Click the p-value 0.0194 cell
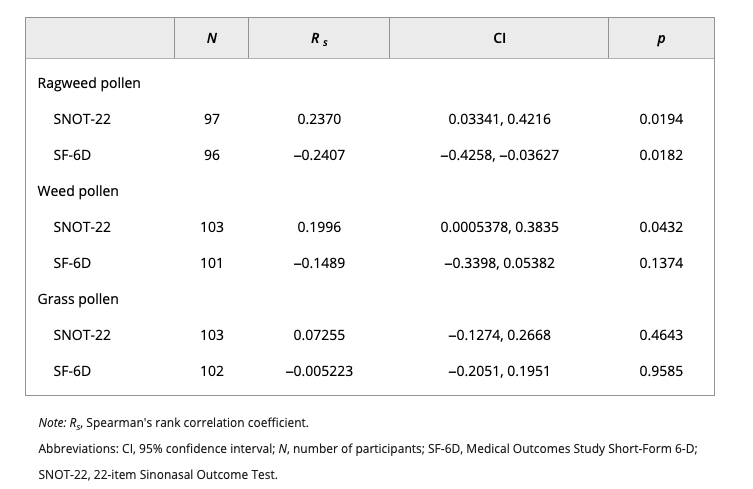 pos(660,119)
